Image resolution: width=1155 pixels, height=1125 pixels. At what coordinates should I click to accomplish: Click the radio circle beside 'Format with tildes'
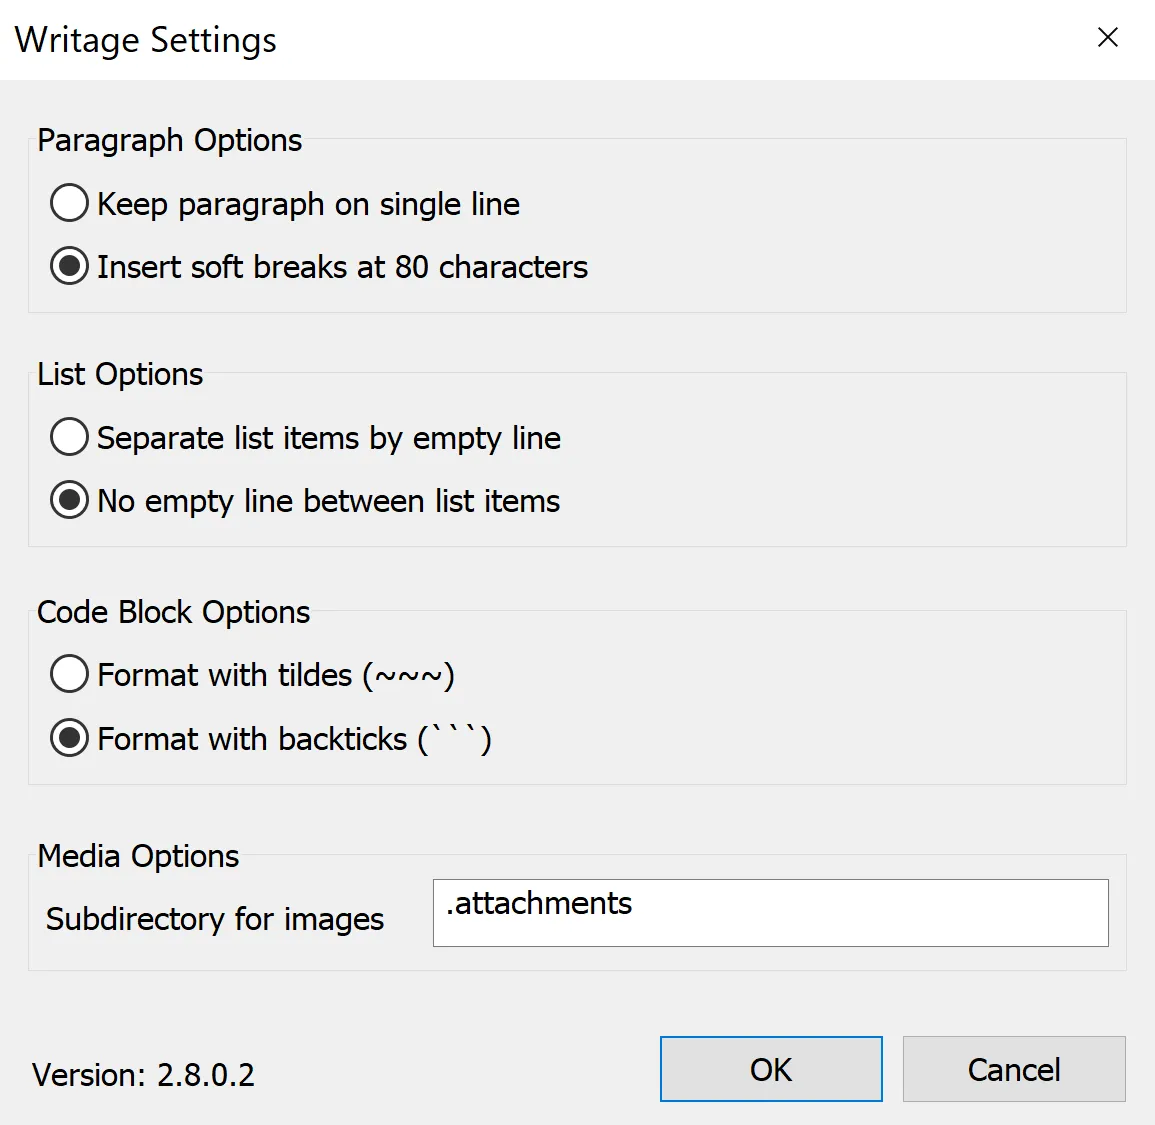tap(69, 674)
